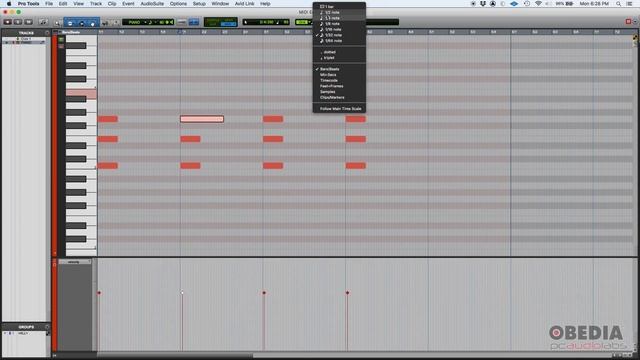Screen dimensions: 640x360
Task: Open the green Grid value dropdown
Action: (x=303, y=22)
